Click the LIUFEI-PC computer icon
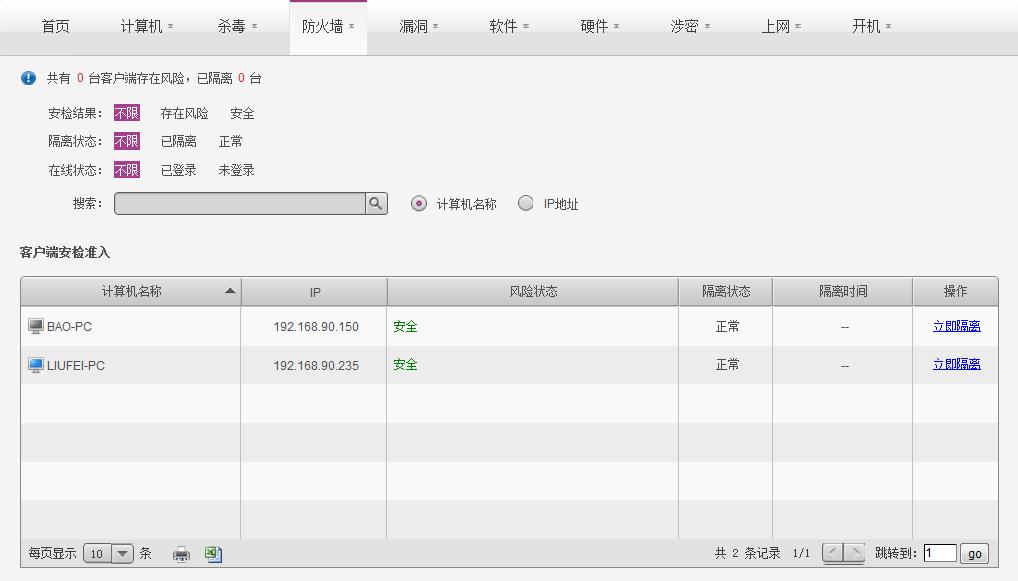The height and width of the screenshot is (581, 1018). point(36,365)
